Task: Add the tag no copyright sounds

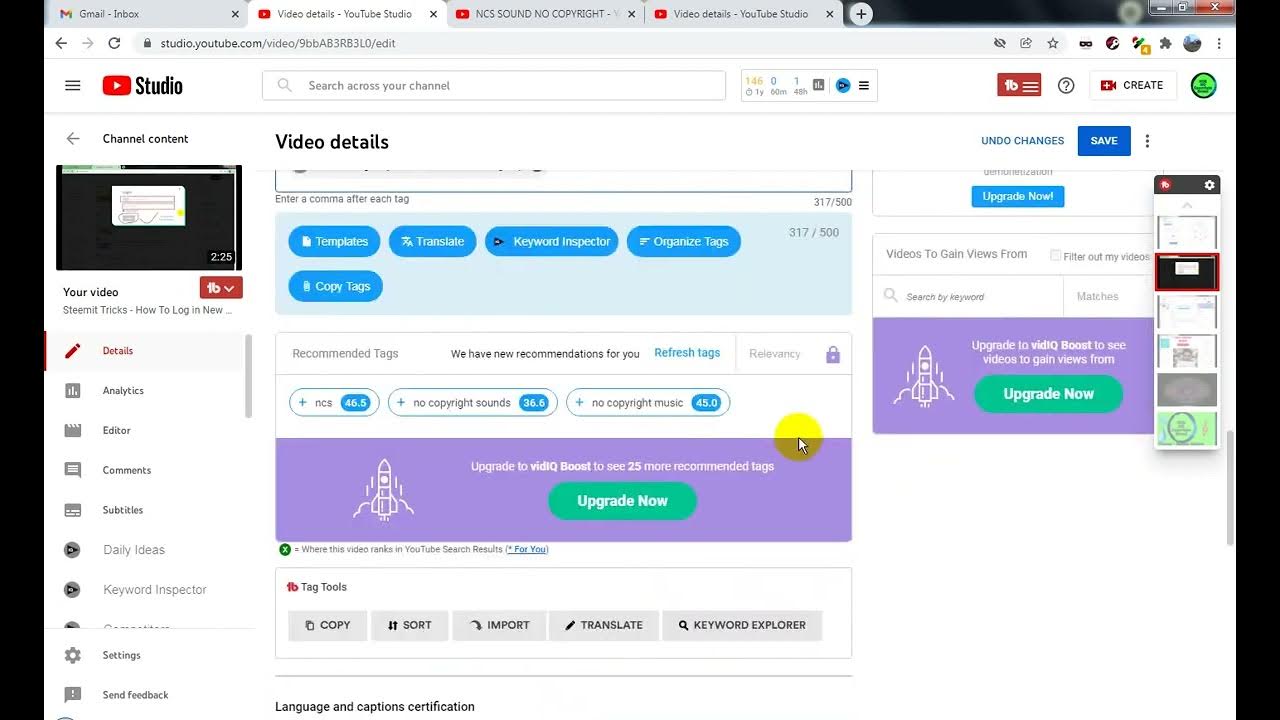Action: click(472, 403)
